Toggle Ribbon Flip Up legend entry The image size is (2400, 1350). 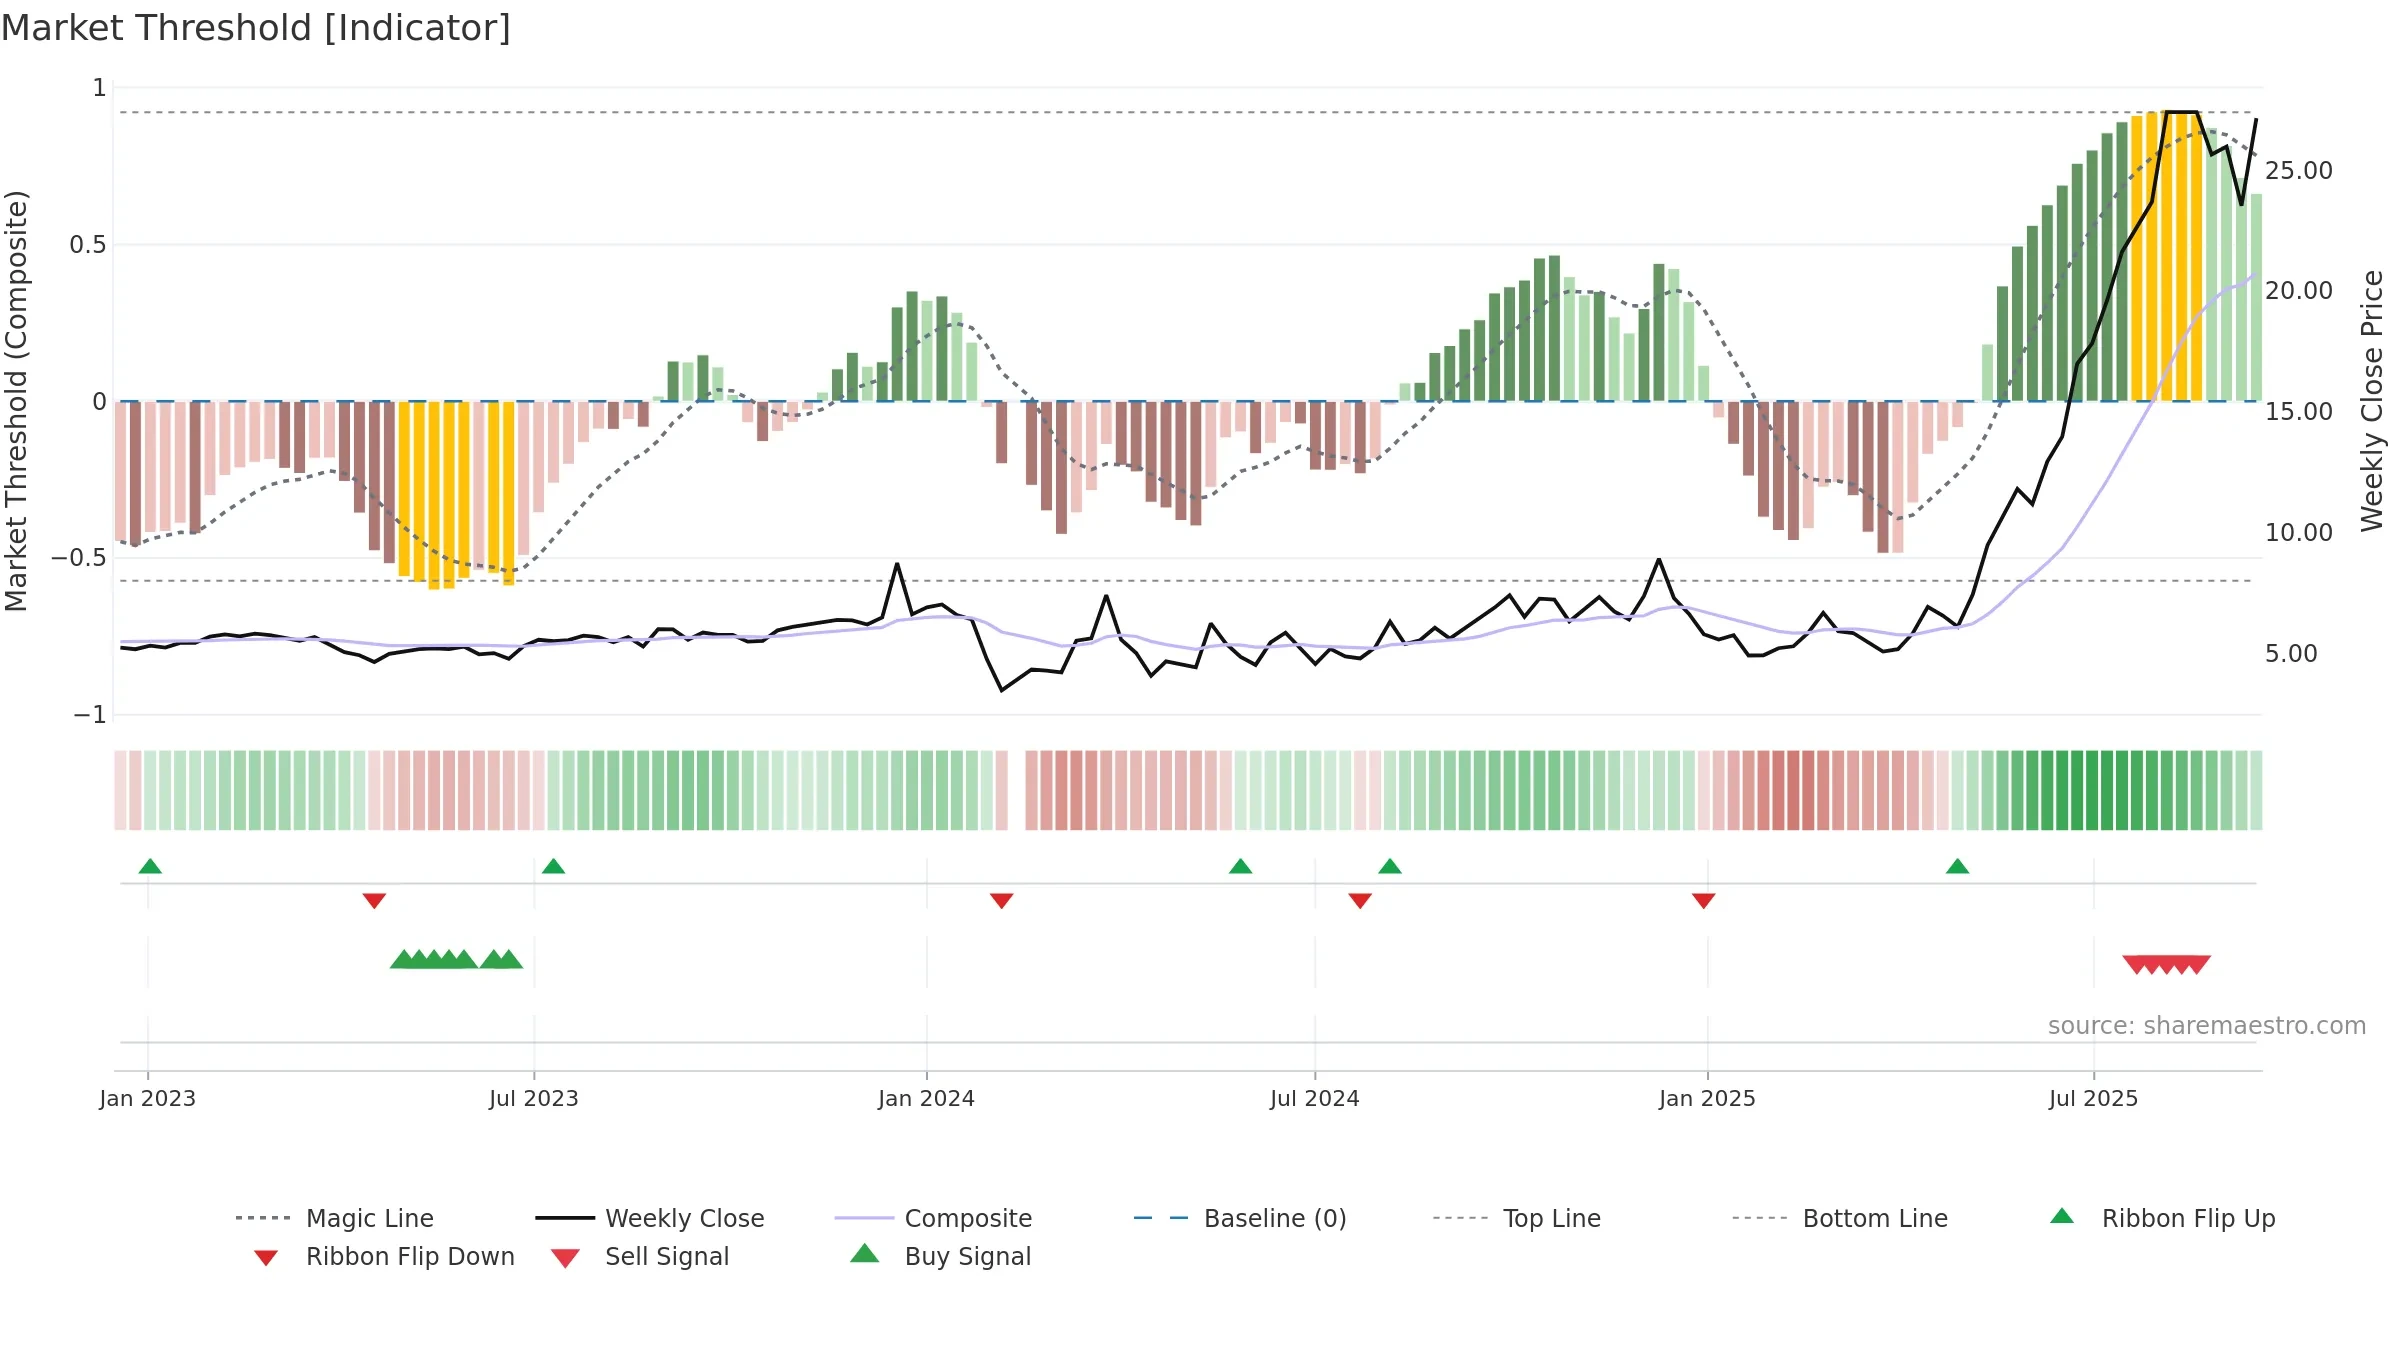tap(2162, 1218)
